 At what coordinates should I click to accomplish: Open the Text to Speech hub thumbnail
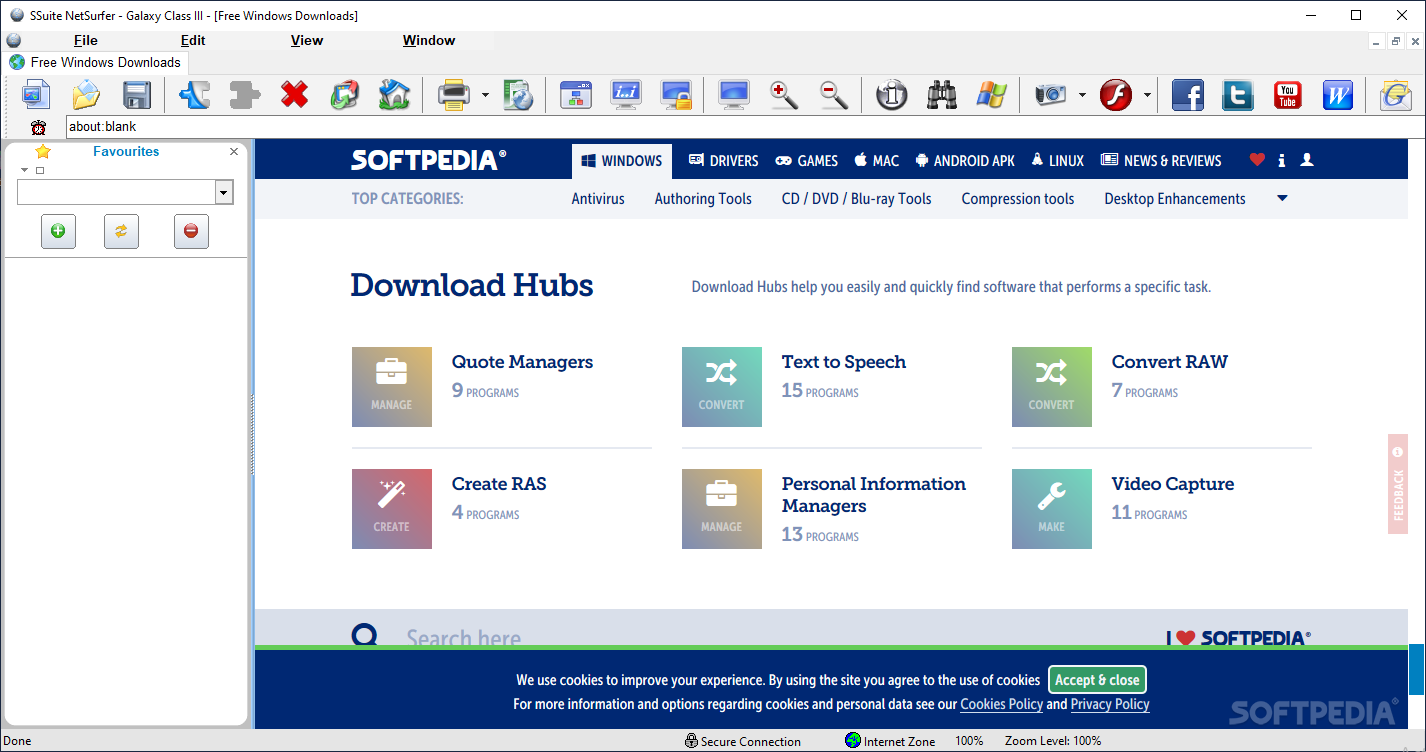tap(722, 387)
